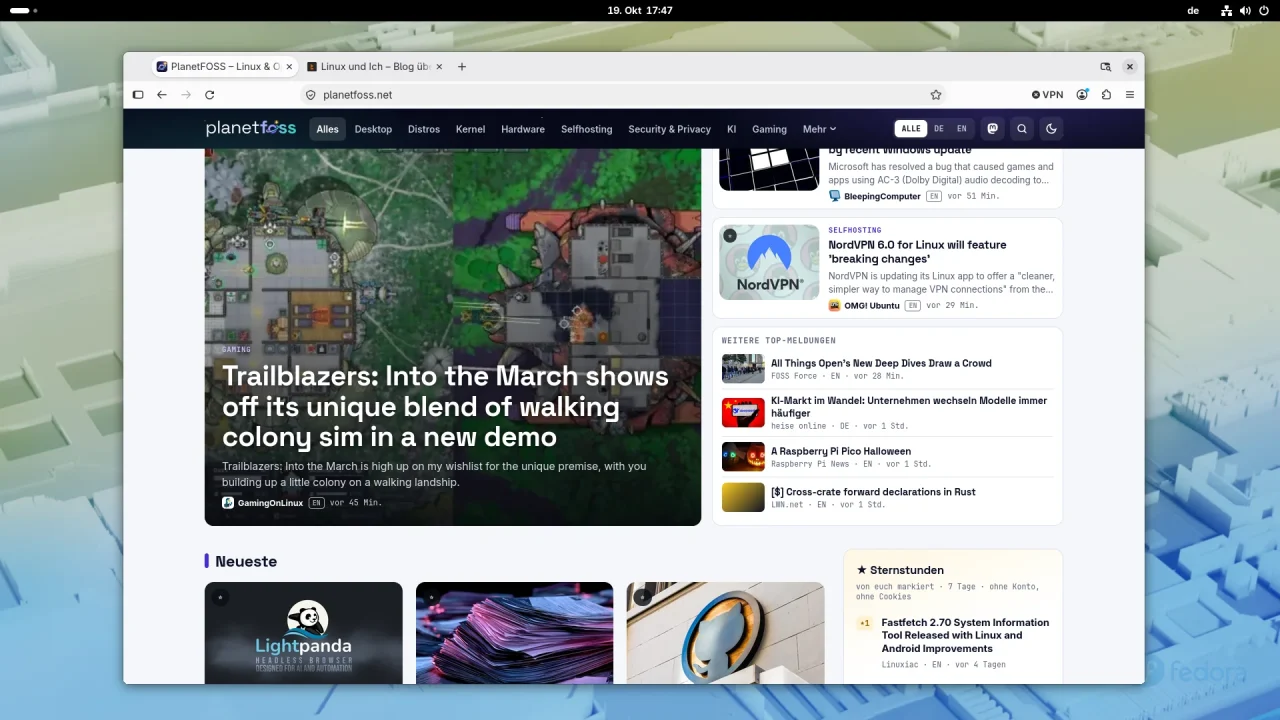Open All Things Open's New Deep Dives article
The height and width of the screenshot is (720, 1280).
point(881,364)
